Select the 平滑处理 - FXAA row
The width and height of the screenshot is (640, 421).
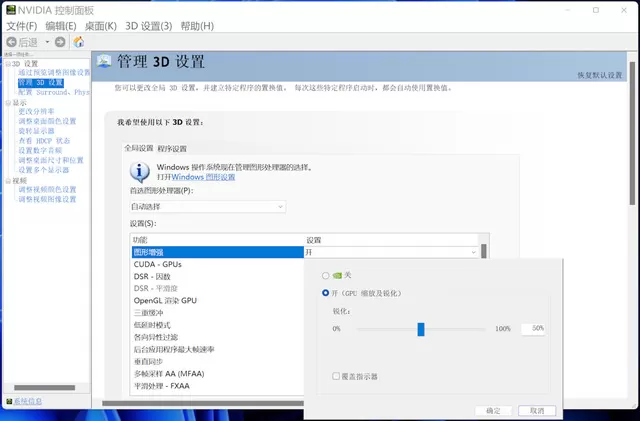click(218, 386)
